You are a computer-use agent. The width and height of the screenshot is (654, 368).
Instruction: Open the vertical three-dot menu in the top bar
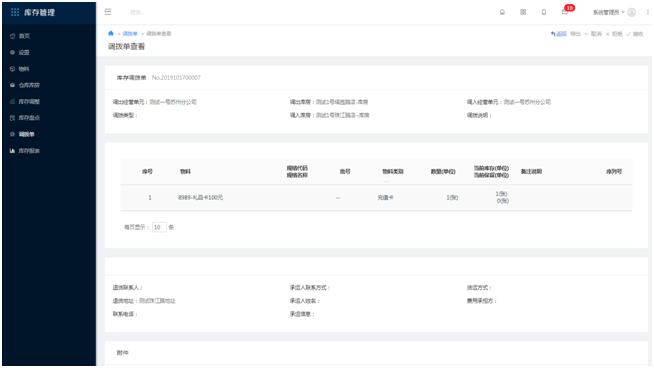point(647,13)
